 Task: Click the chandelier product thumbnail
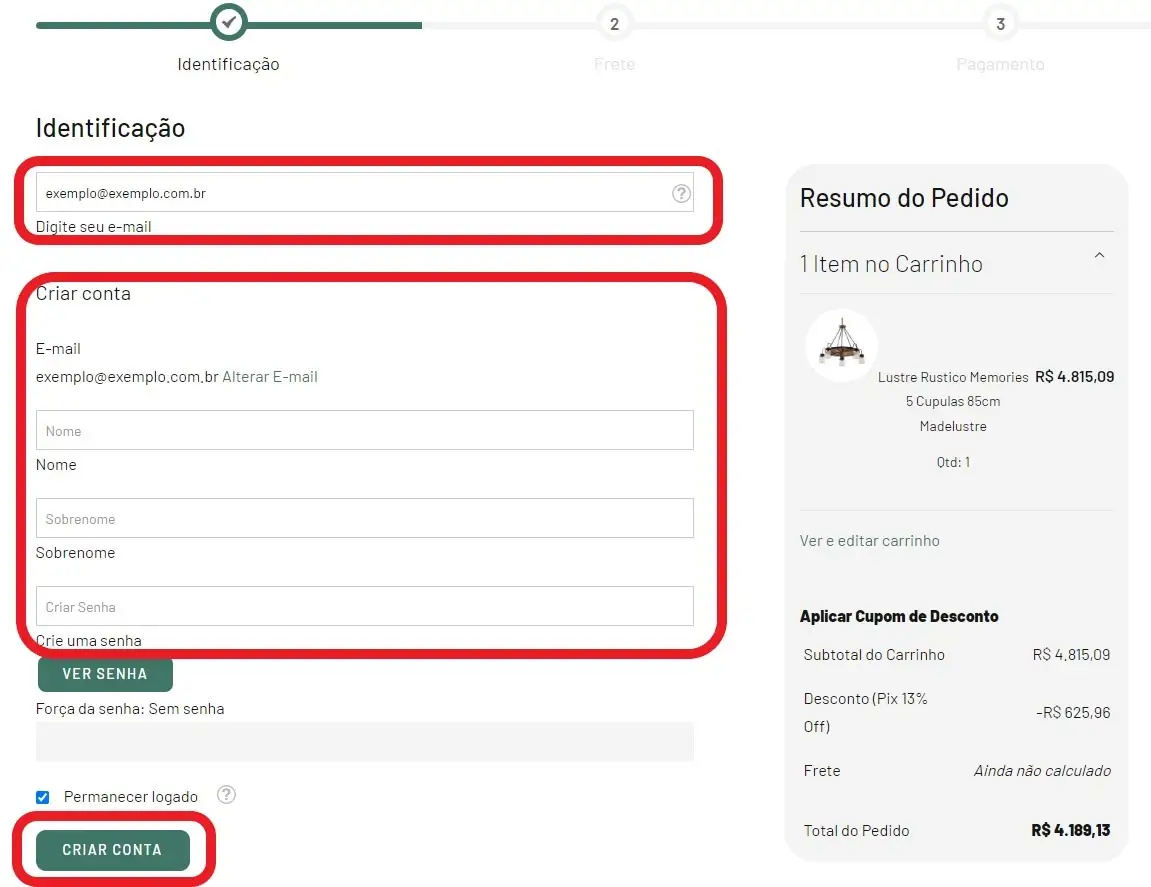click(x=841, y=345)
